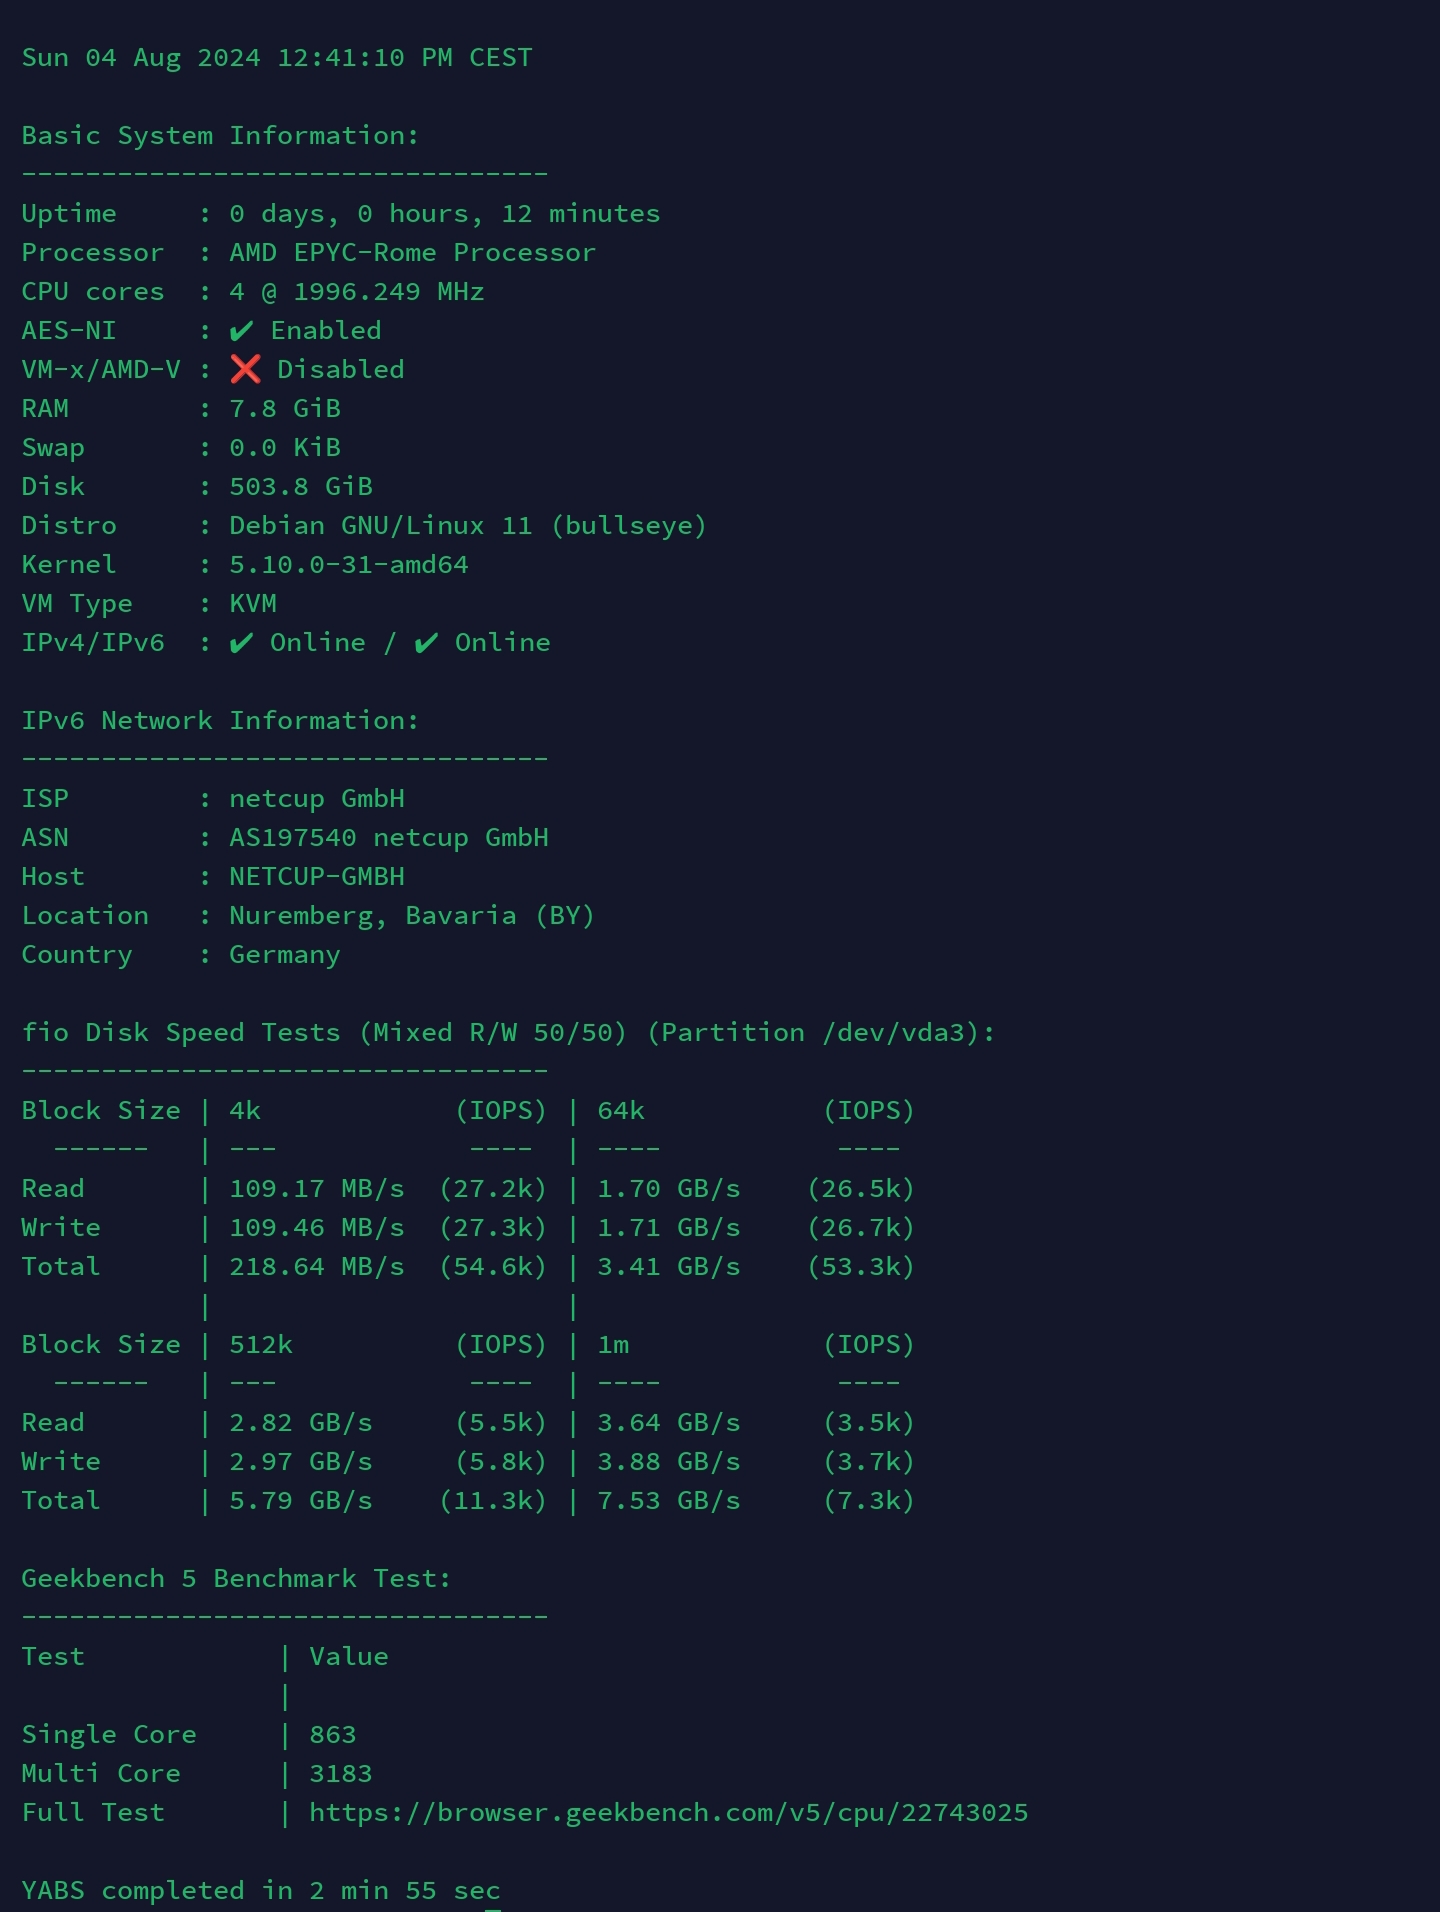
Task: Click the ISP value 'netcup GmbH'
Action: tap(317, 799)
